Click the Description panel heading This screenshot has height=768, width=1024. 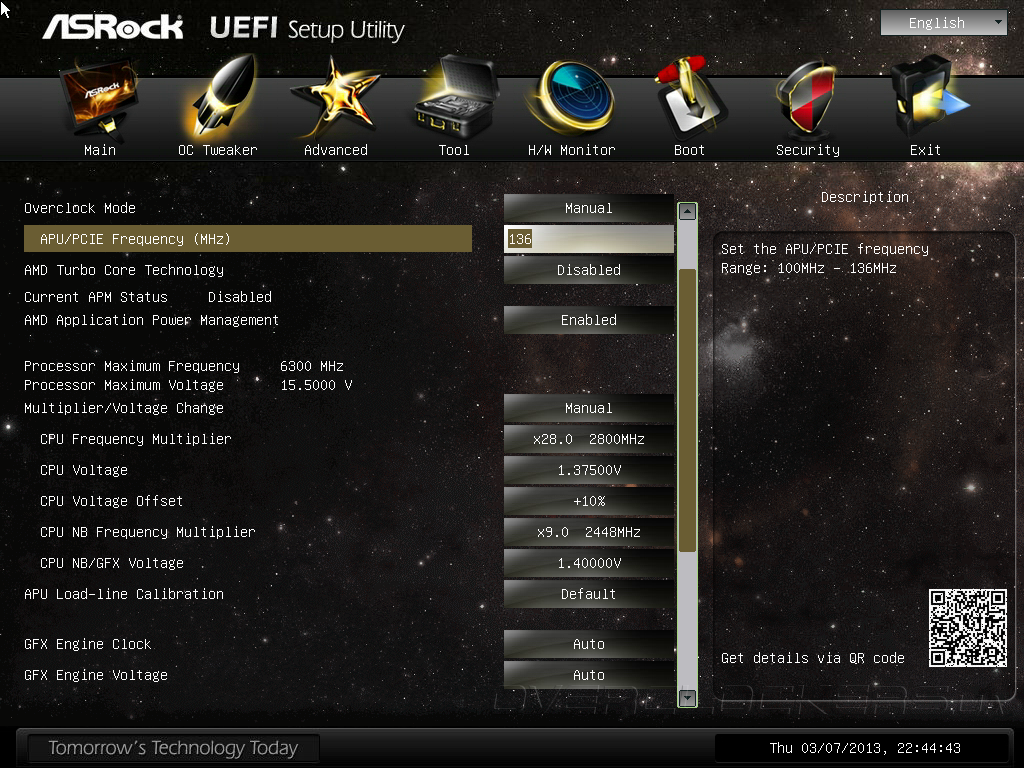click(x=864, y=197)
